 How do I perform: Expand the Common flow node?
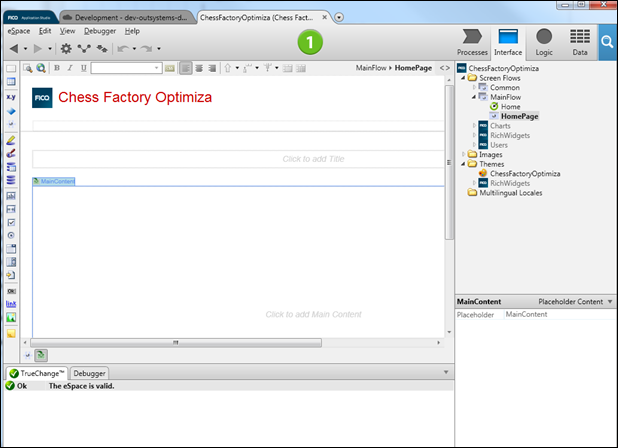(474, 87)
